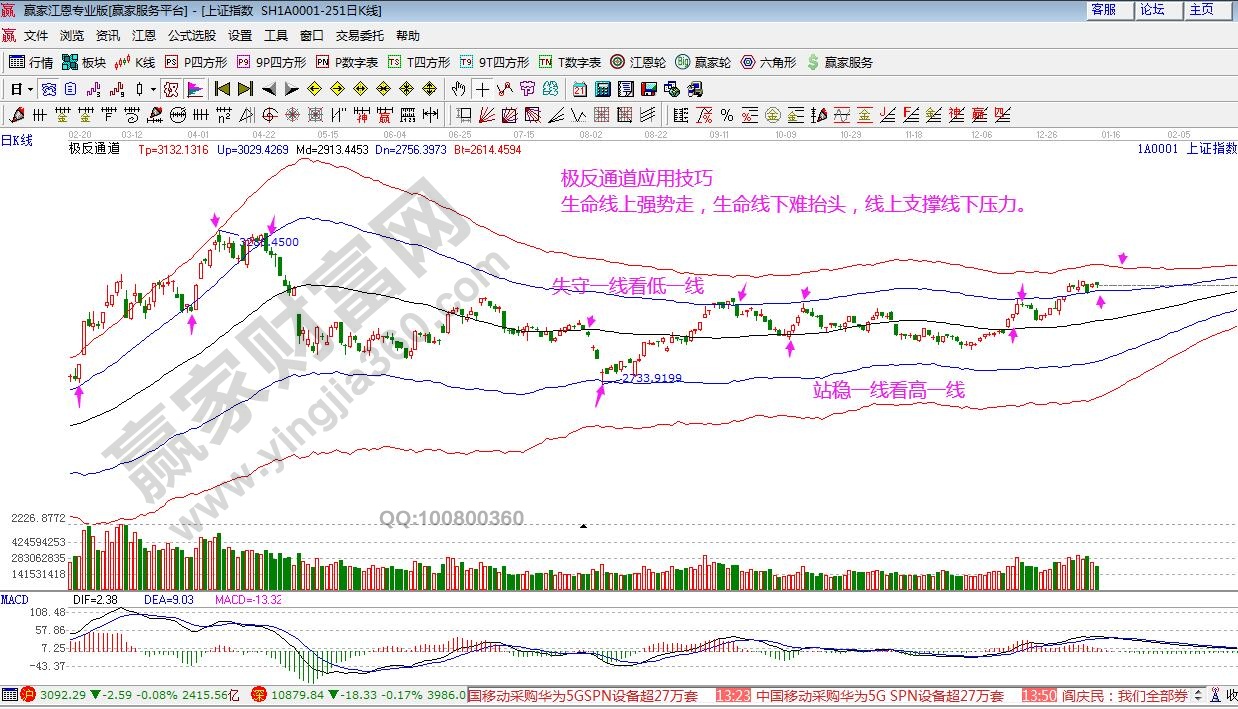The width and height of the screenshot is (1238, 709).
Task: Toggle the flag marker toolbar button
Action: [x=194, y=89]
